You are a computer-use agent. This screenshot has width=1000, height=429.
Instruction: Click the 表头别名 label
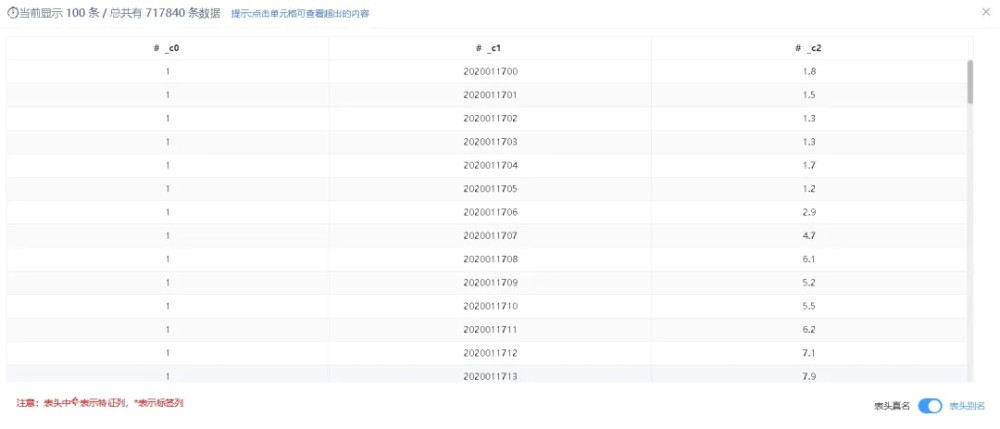[967, 406]
